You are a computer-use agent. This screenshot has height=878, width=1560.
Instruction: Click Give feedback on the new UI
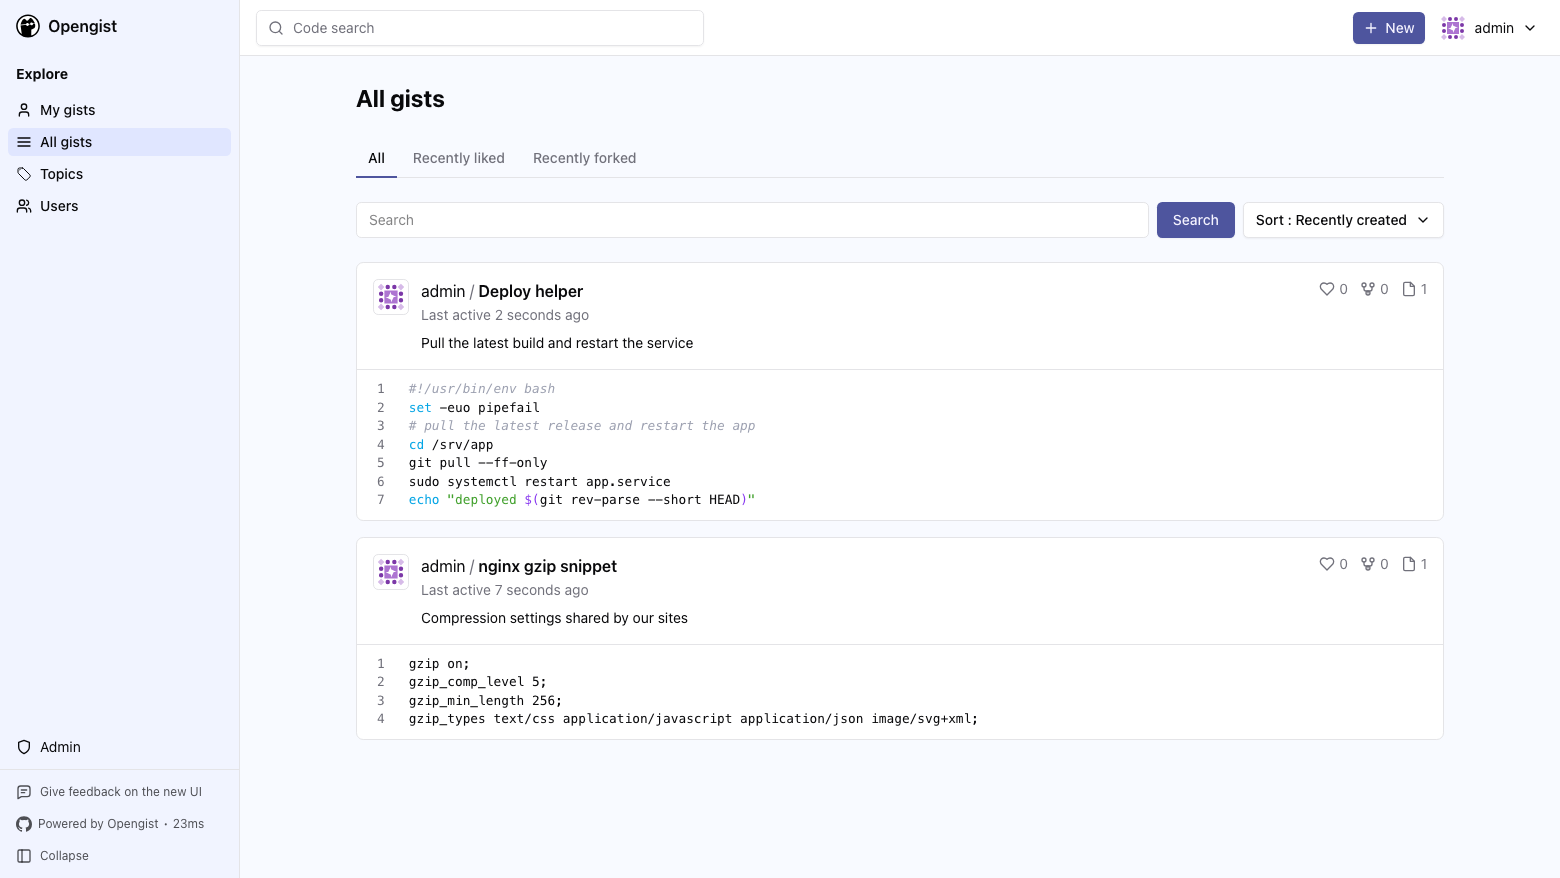[110, 792]
